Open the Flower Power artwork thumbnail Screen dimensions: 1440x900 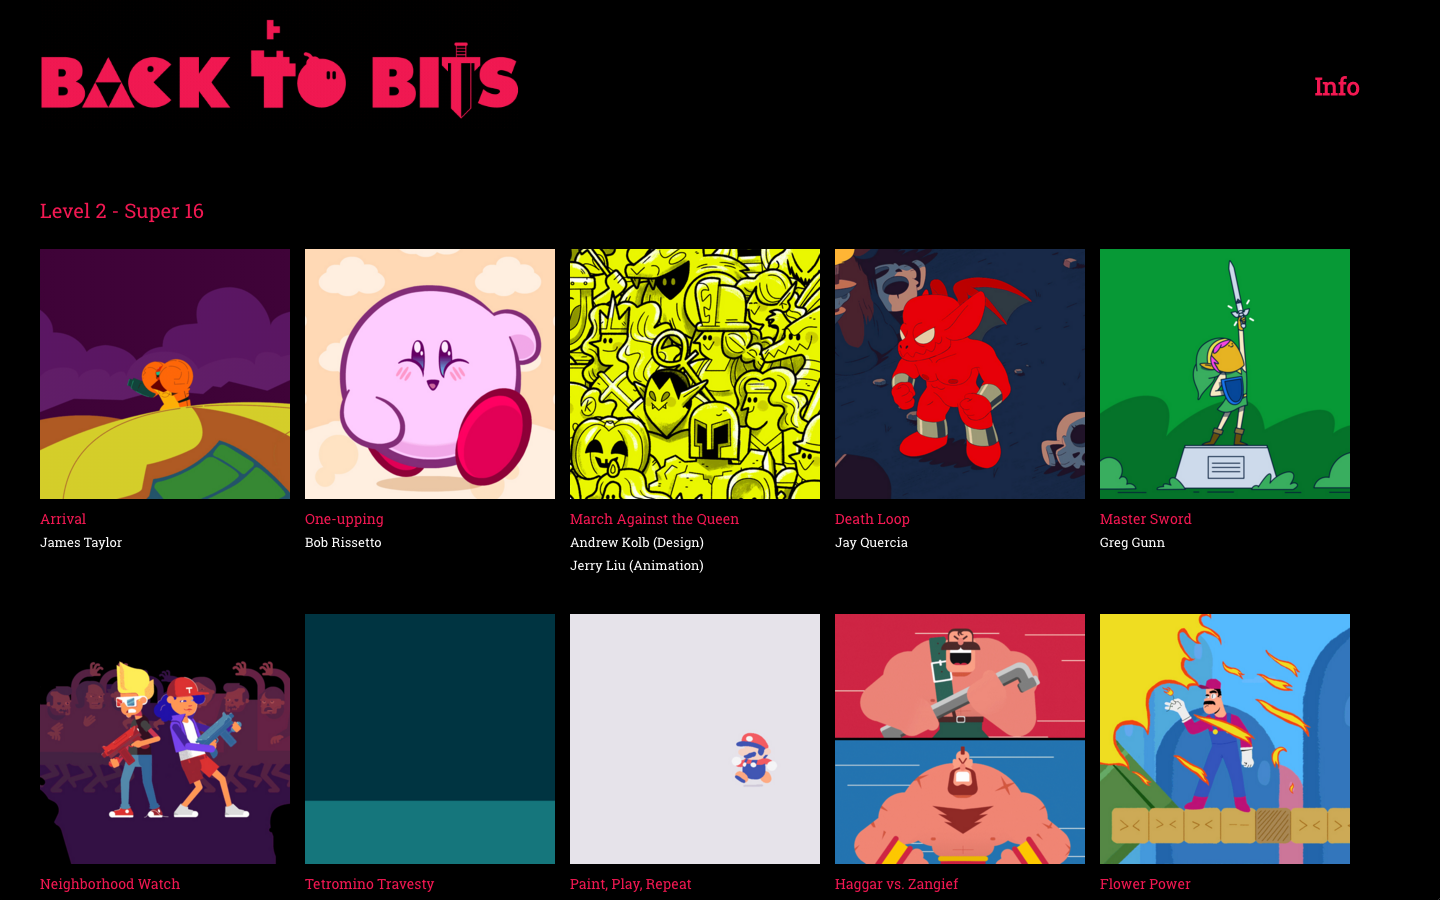tap(1225, 739)
